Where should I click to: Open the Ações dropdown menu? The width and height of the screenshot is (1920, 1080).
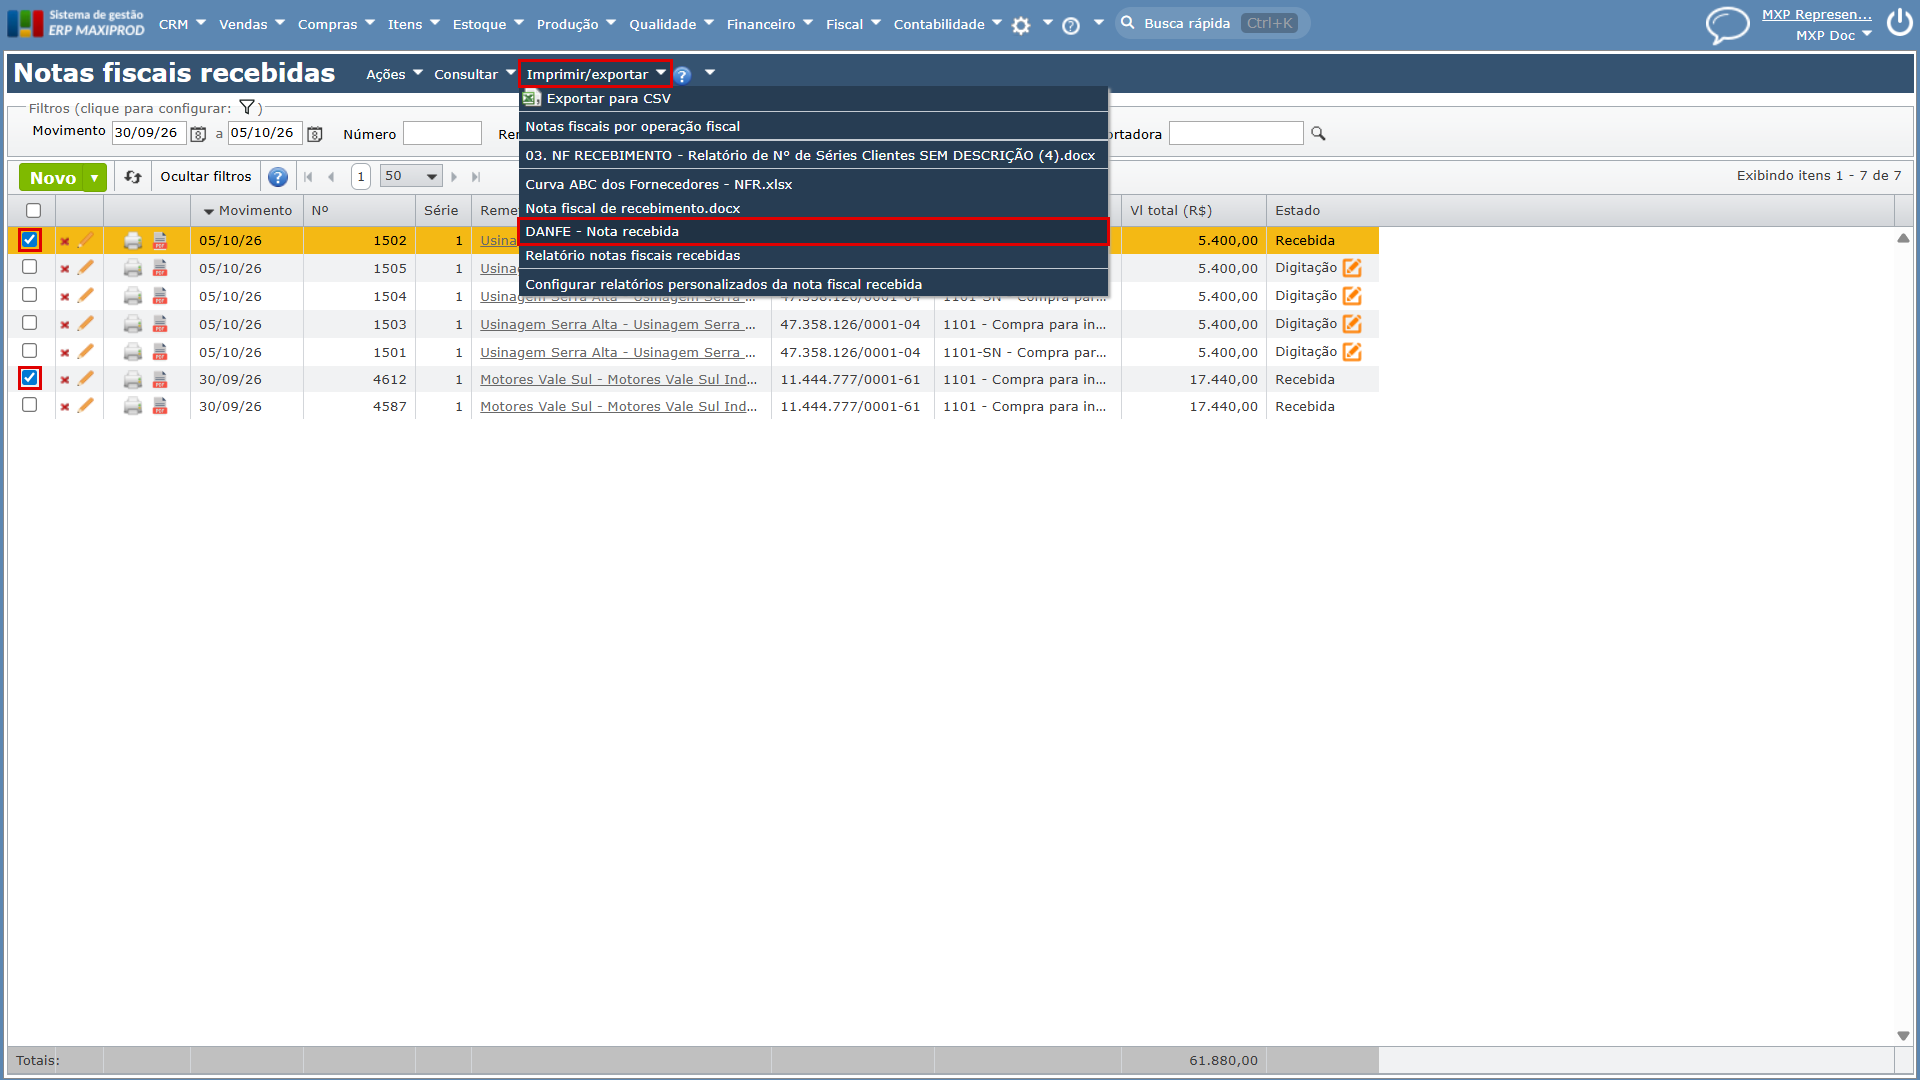tap(394, 75)
